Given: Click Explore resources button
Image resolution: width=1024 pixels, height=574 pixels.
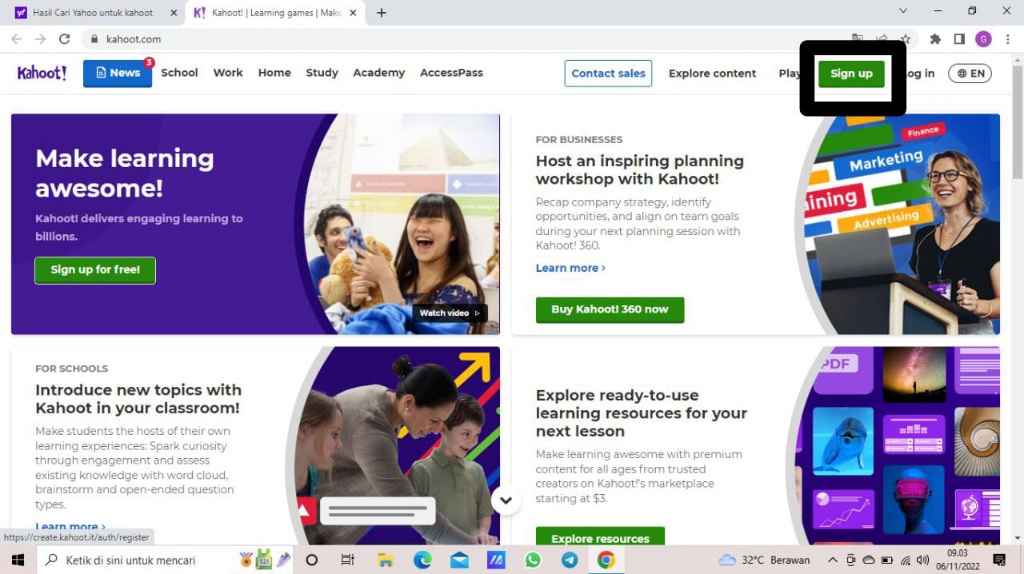Looking at the screenshot, I should [x=600, y=537].
